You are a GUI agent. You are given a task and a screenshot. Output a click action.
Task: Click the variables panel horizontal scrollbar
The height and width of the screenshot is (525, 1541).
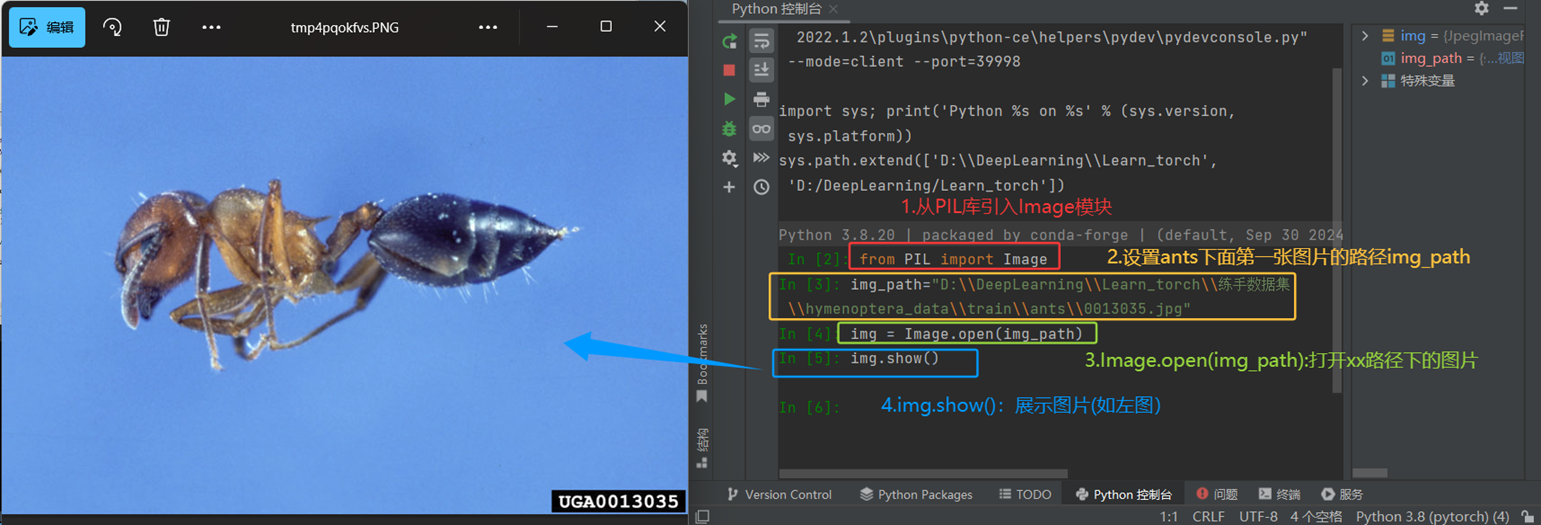click(1369, 473)
